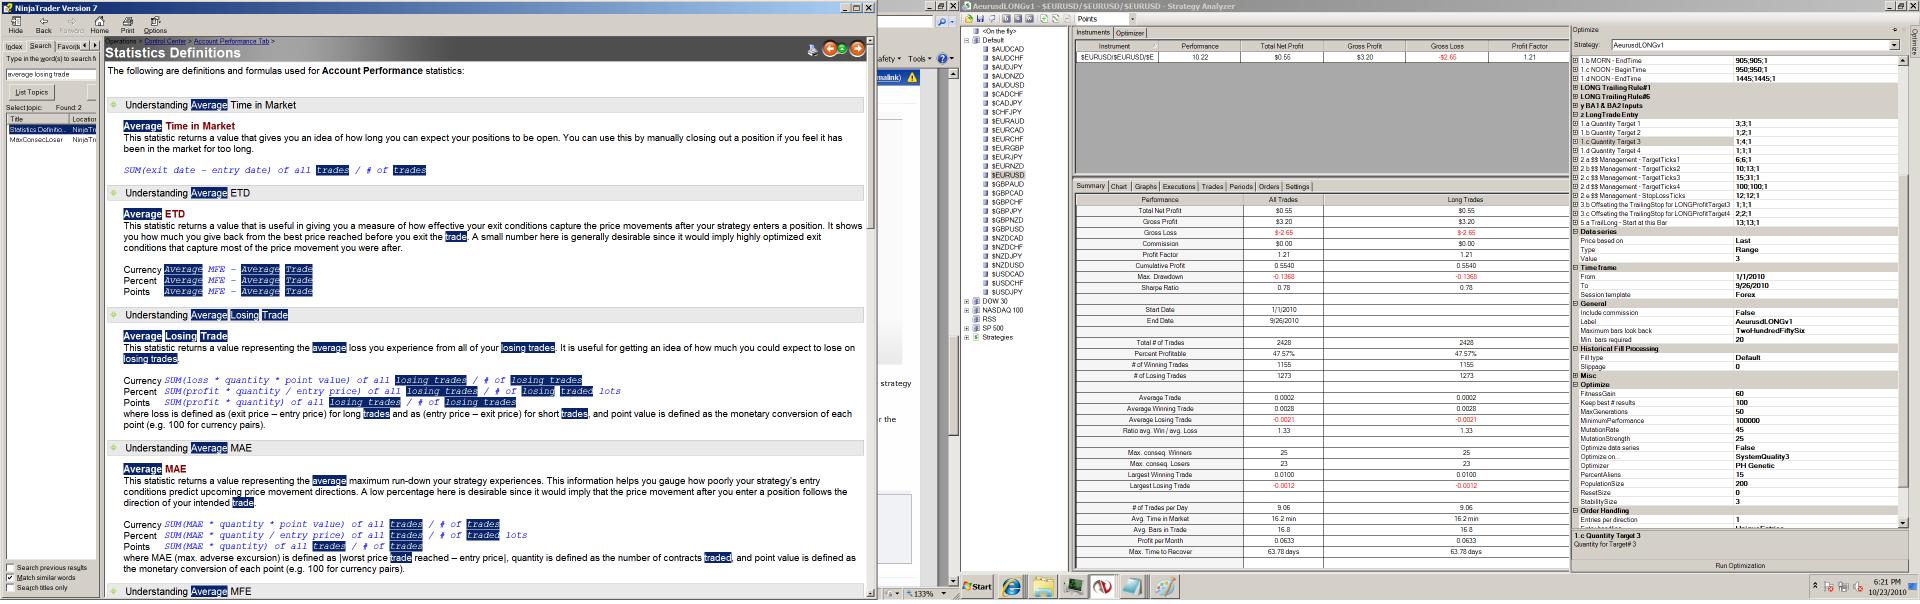Click the Run Optimization button
Screen dimensions: 1920x604
(x=1739, y=566)
